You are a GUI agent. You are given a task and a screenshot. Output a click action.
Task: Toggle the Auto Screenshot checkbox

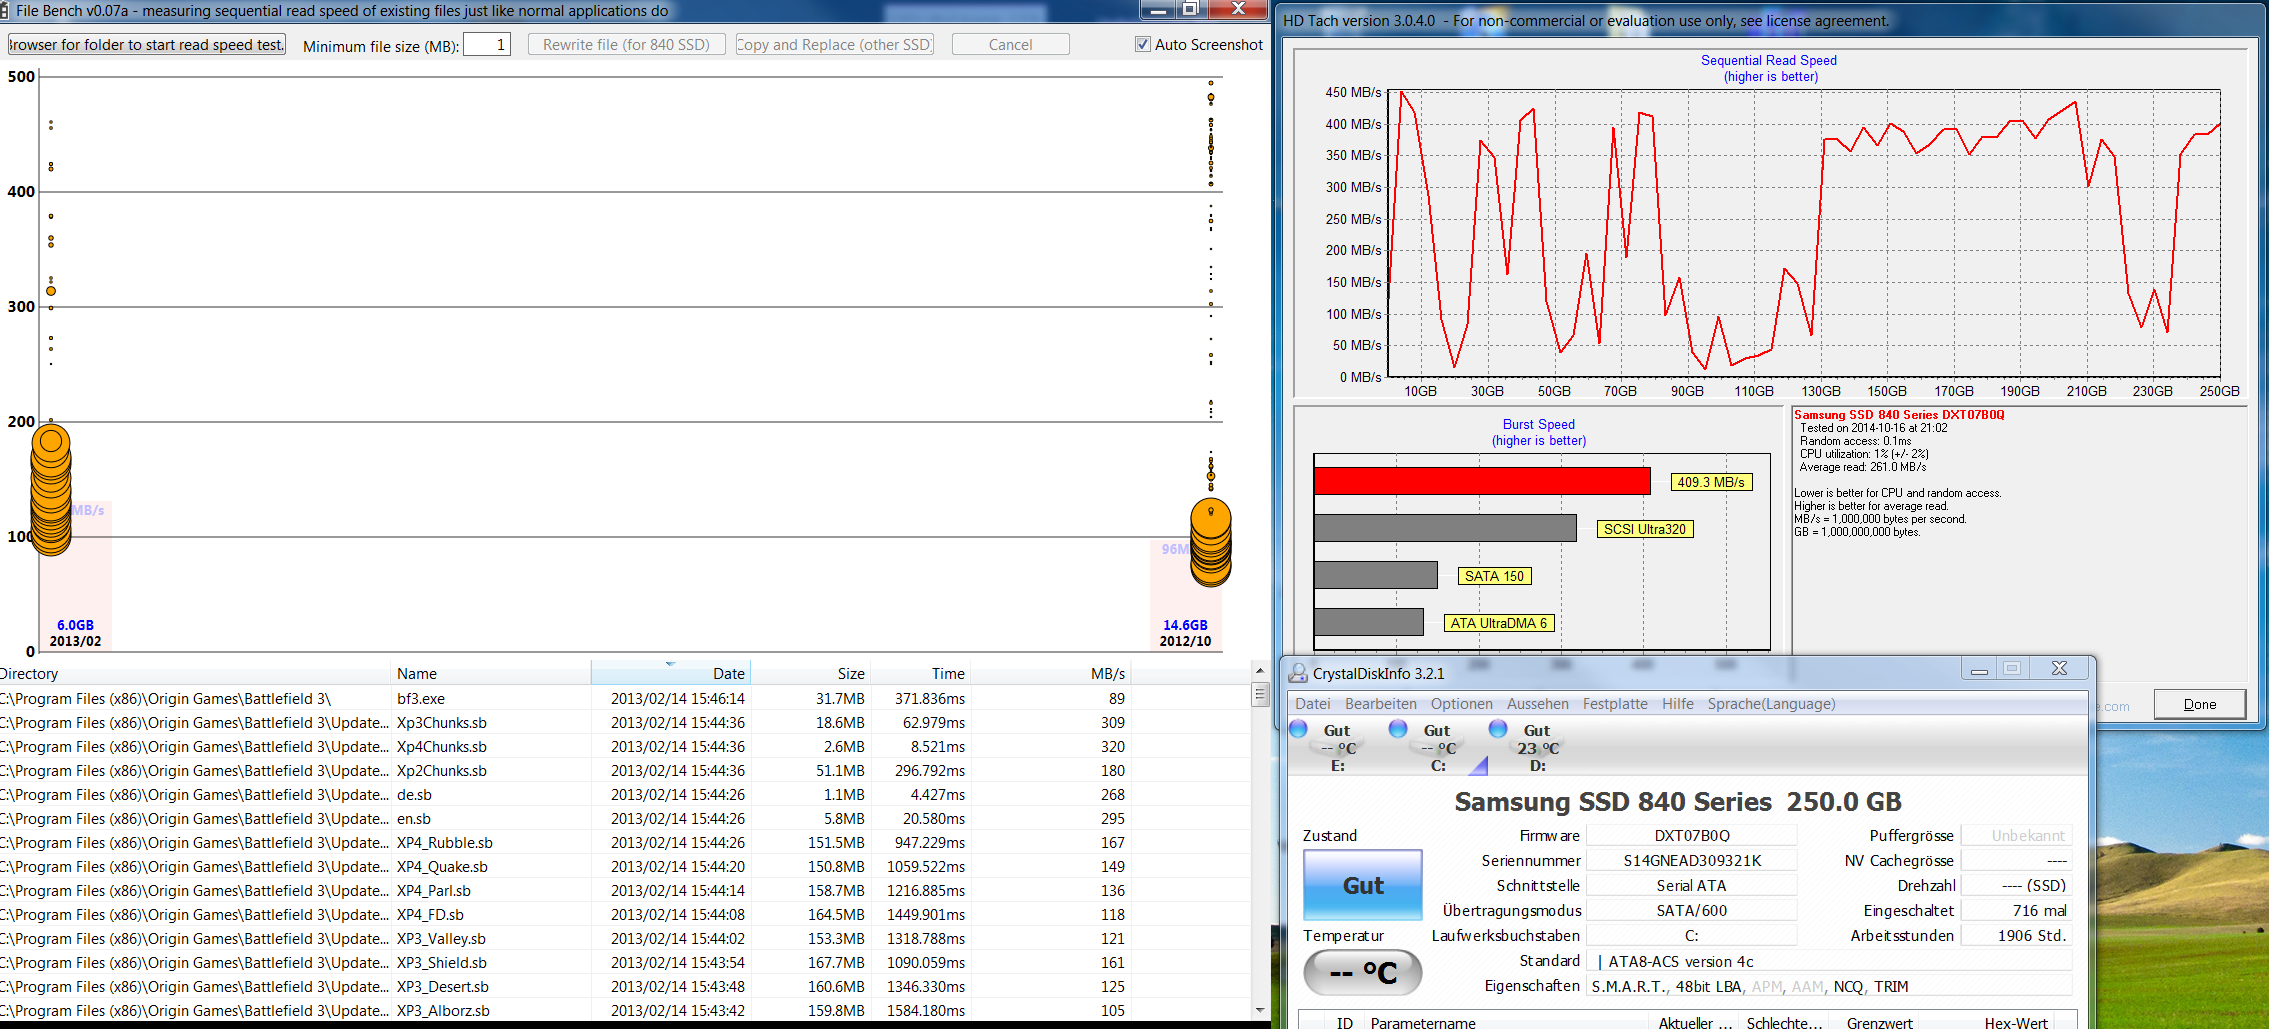click(x=1143, y=44)
